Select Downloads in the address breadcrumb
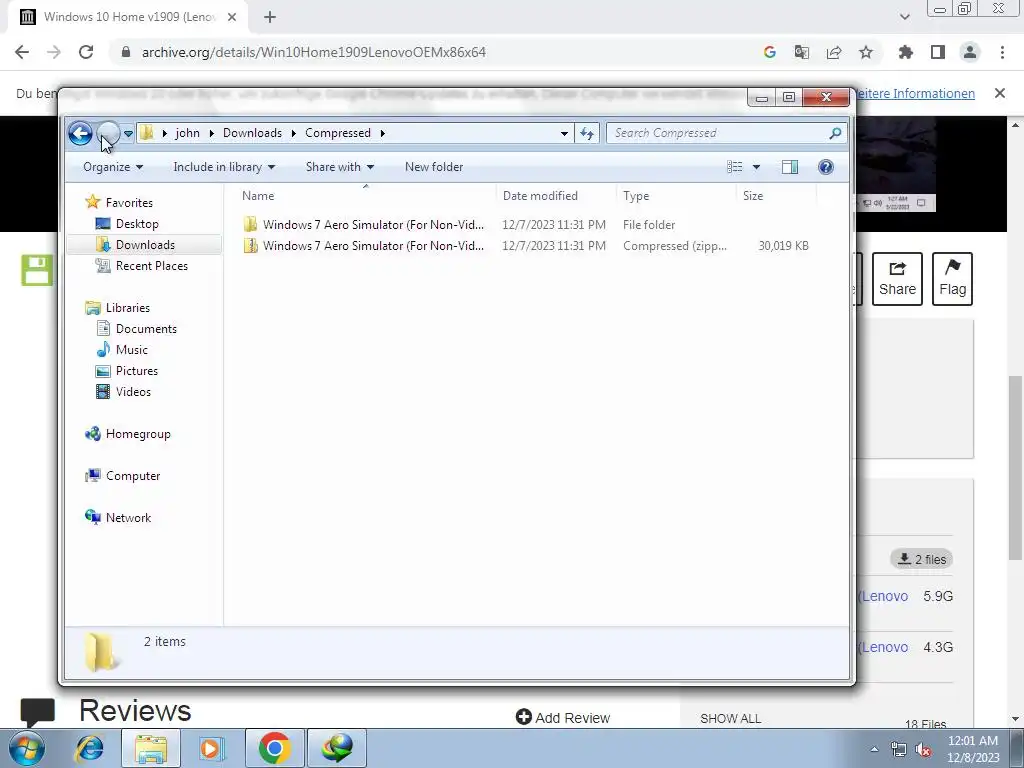1024x768 pixels. [x=252, y=133]
